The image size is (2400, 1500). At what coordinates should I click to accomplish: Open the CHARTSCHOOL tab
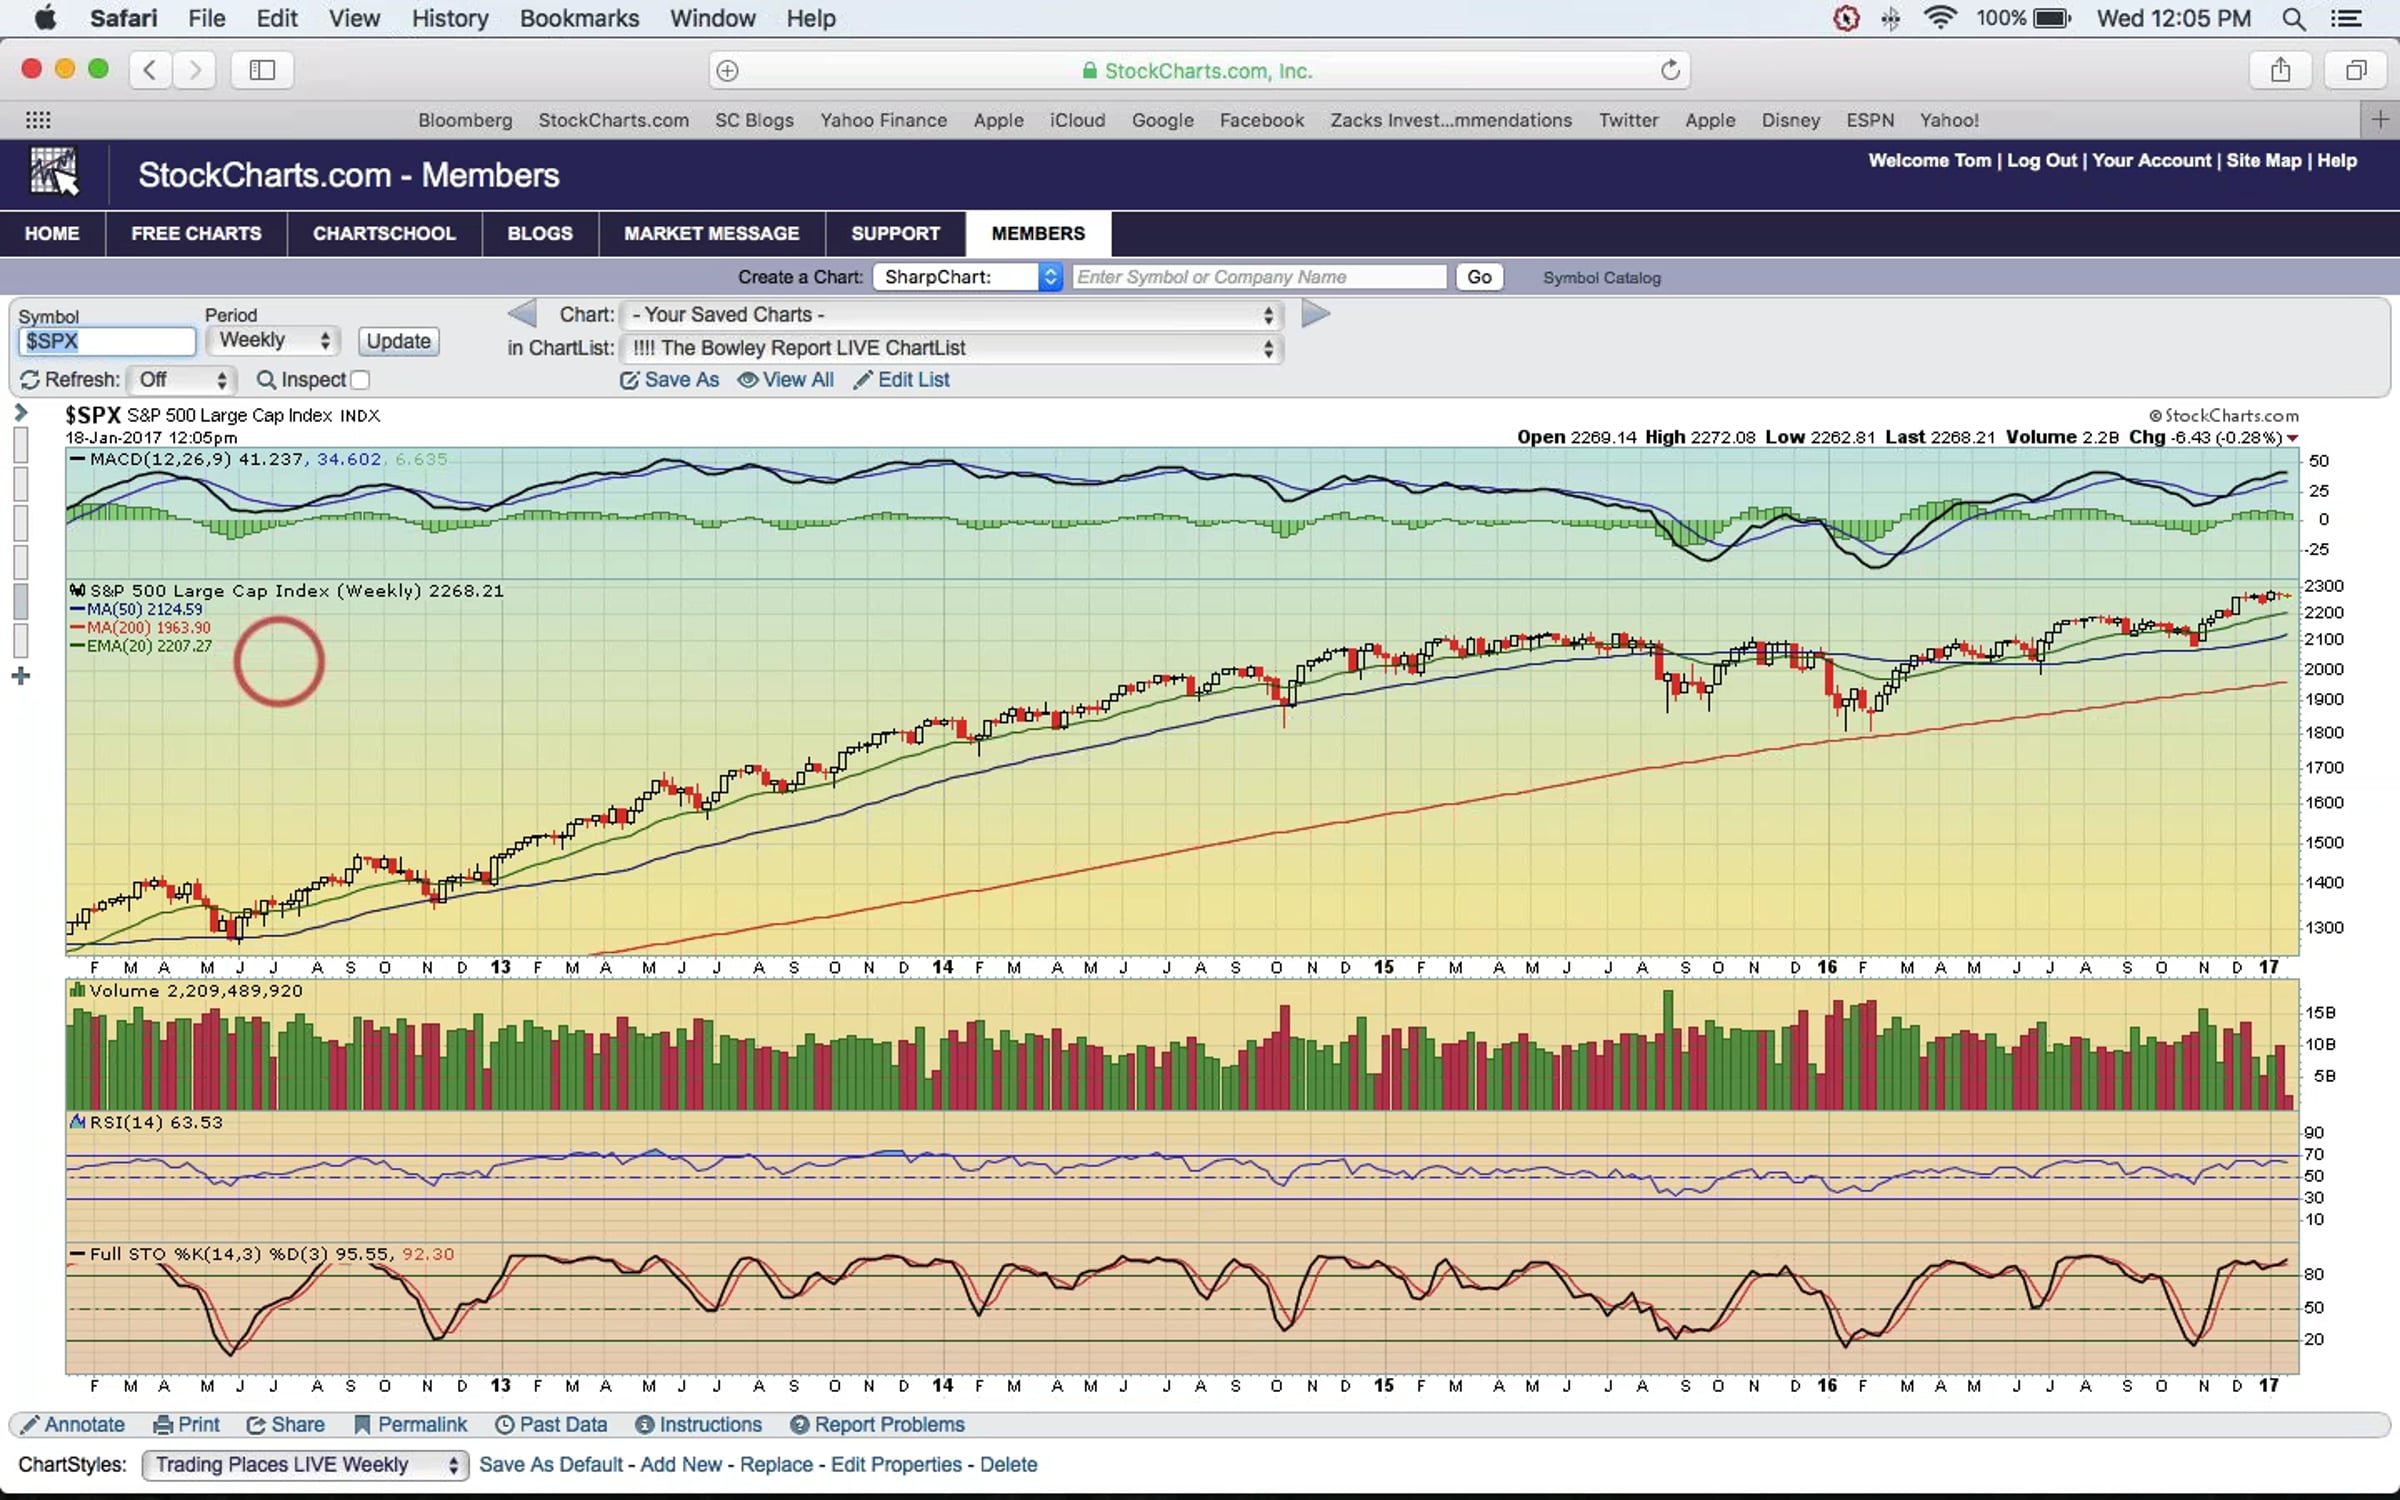(x=384, y=233)
